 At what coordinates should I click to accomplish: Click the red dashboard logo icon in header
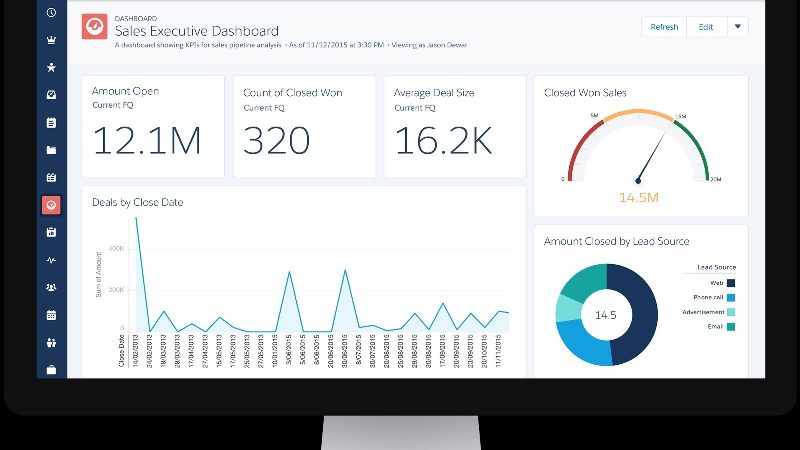pyautogui.click(x=94, y=27)
